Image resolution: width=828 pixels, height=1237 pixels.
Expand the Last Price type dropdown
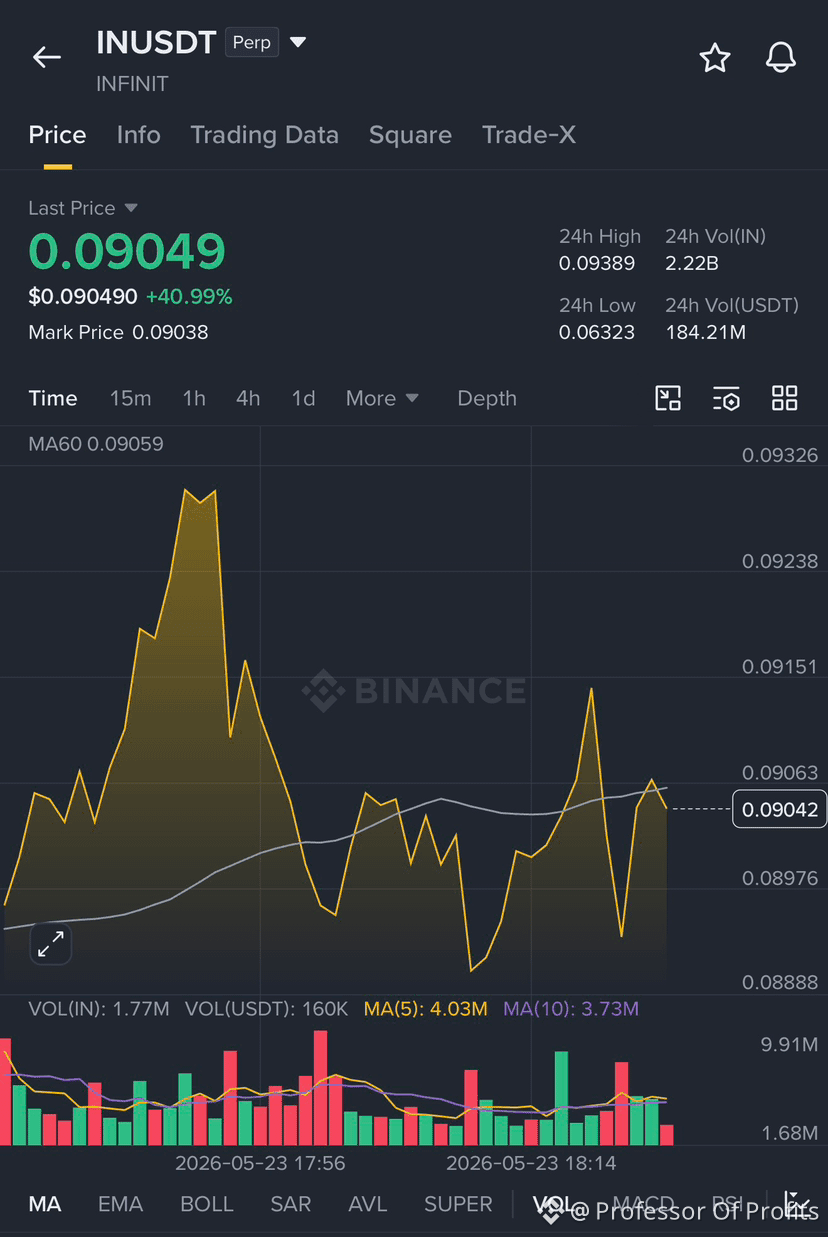point(131,208)
